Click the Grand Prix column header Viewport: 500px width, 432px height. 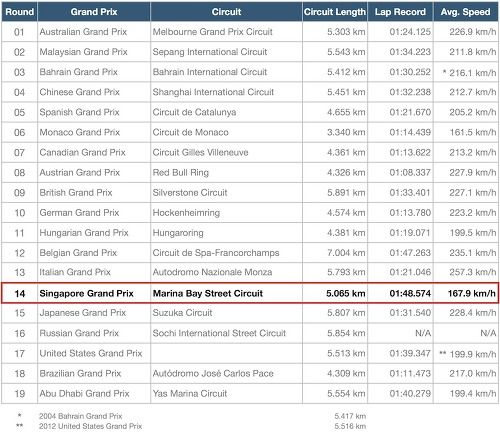click(94, 12)
